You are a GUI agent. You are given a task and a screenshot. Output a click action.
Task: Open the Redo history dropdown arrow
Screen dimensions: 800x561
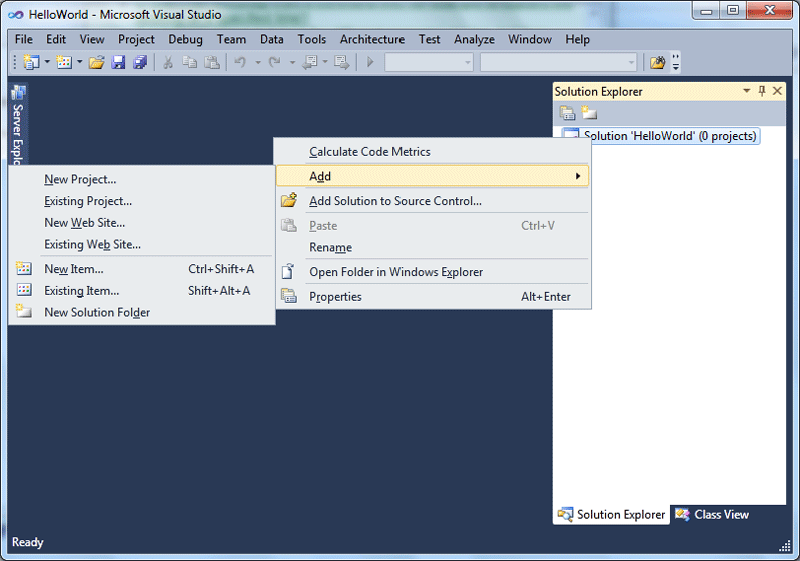coord(292,62)
